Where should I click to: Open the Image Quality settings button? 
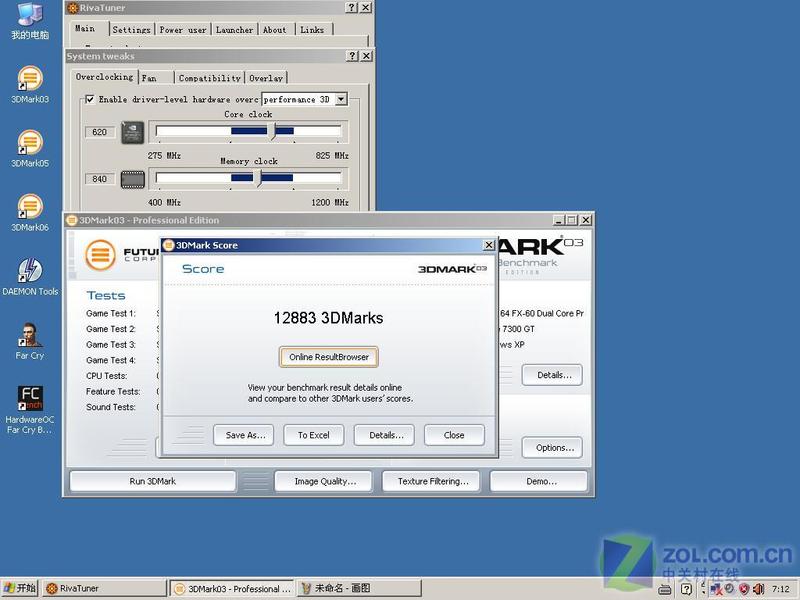click(x=323, y=481)
